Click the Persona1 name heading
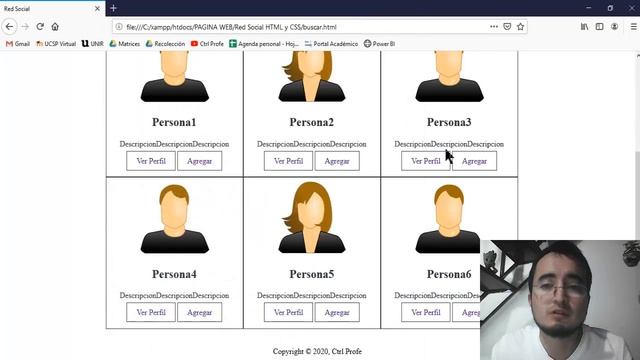The width and height of the screenshot is (640, 360). coord(174,122)
